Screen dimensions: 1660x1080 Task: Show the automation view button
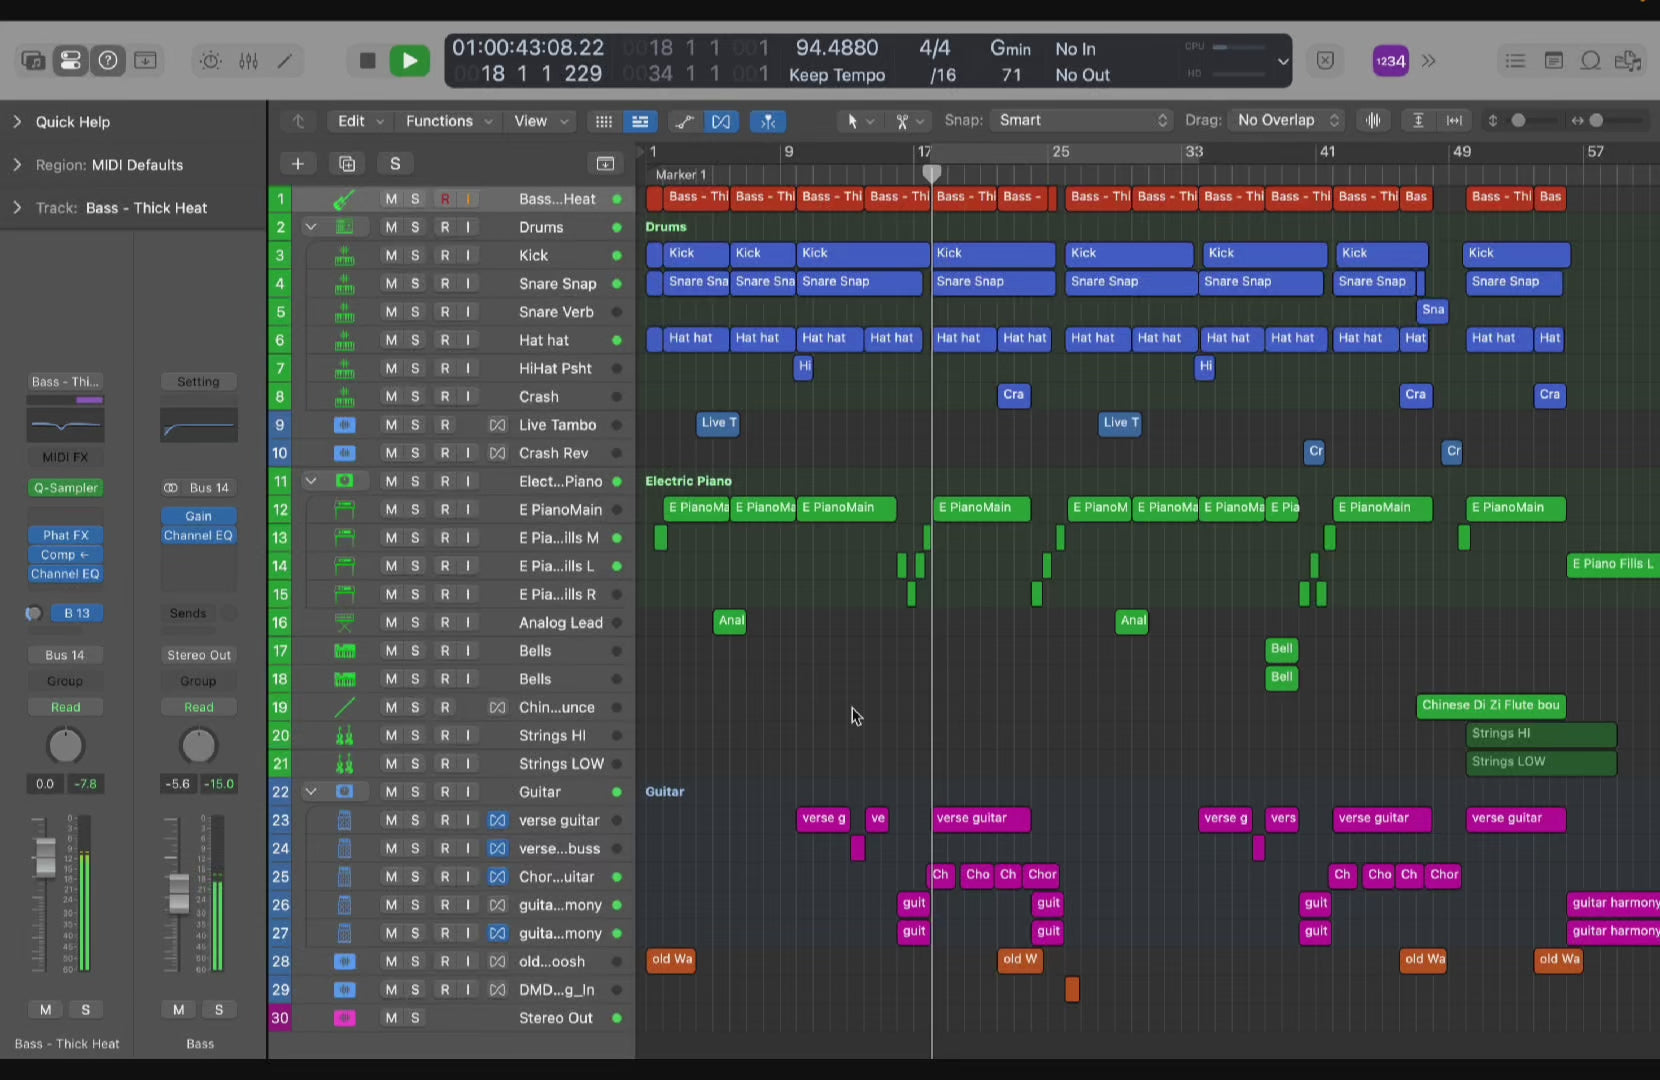point(685,121)
